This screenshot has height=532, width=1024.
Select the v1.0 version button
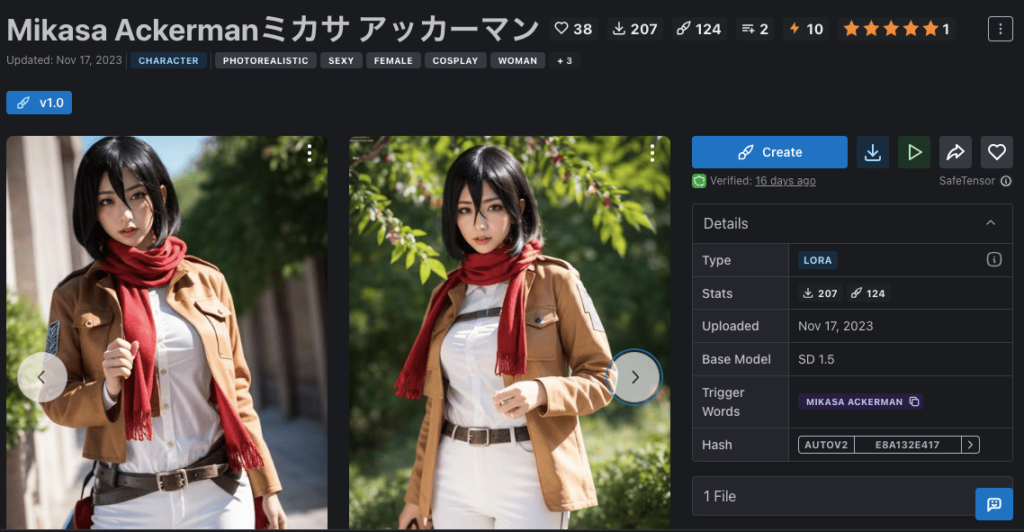(39, 102)
